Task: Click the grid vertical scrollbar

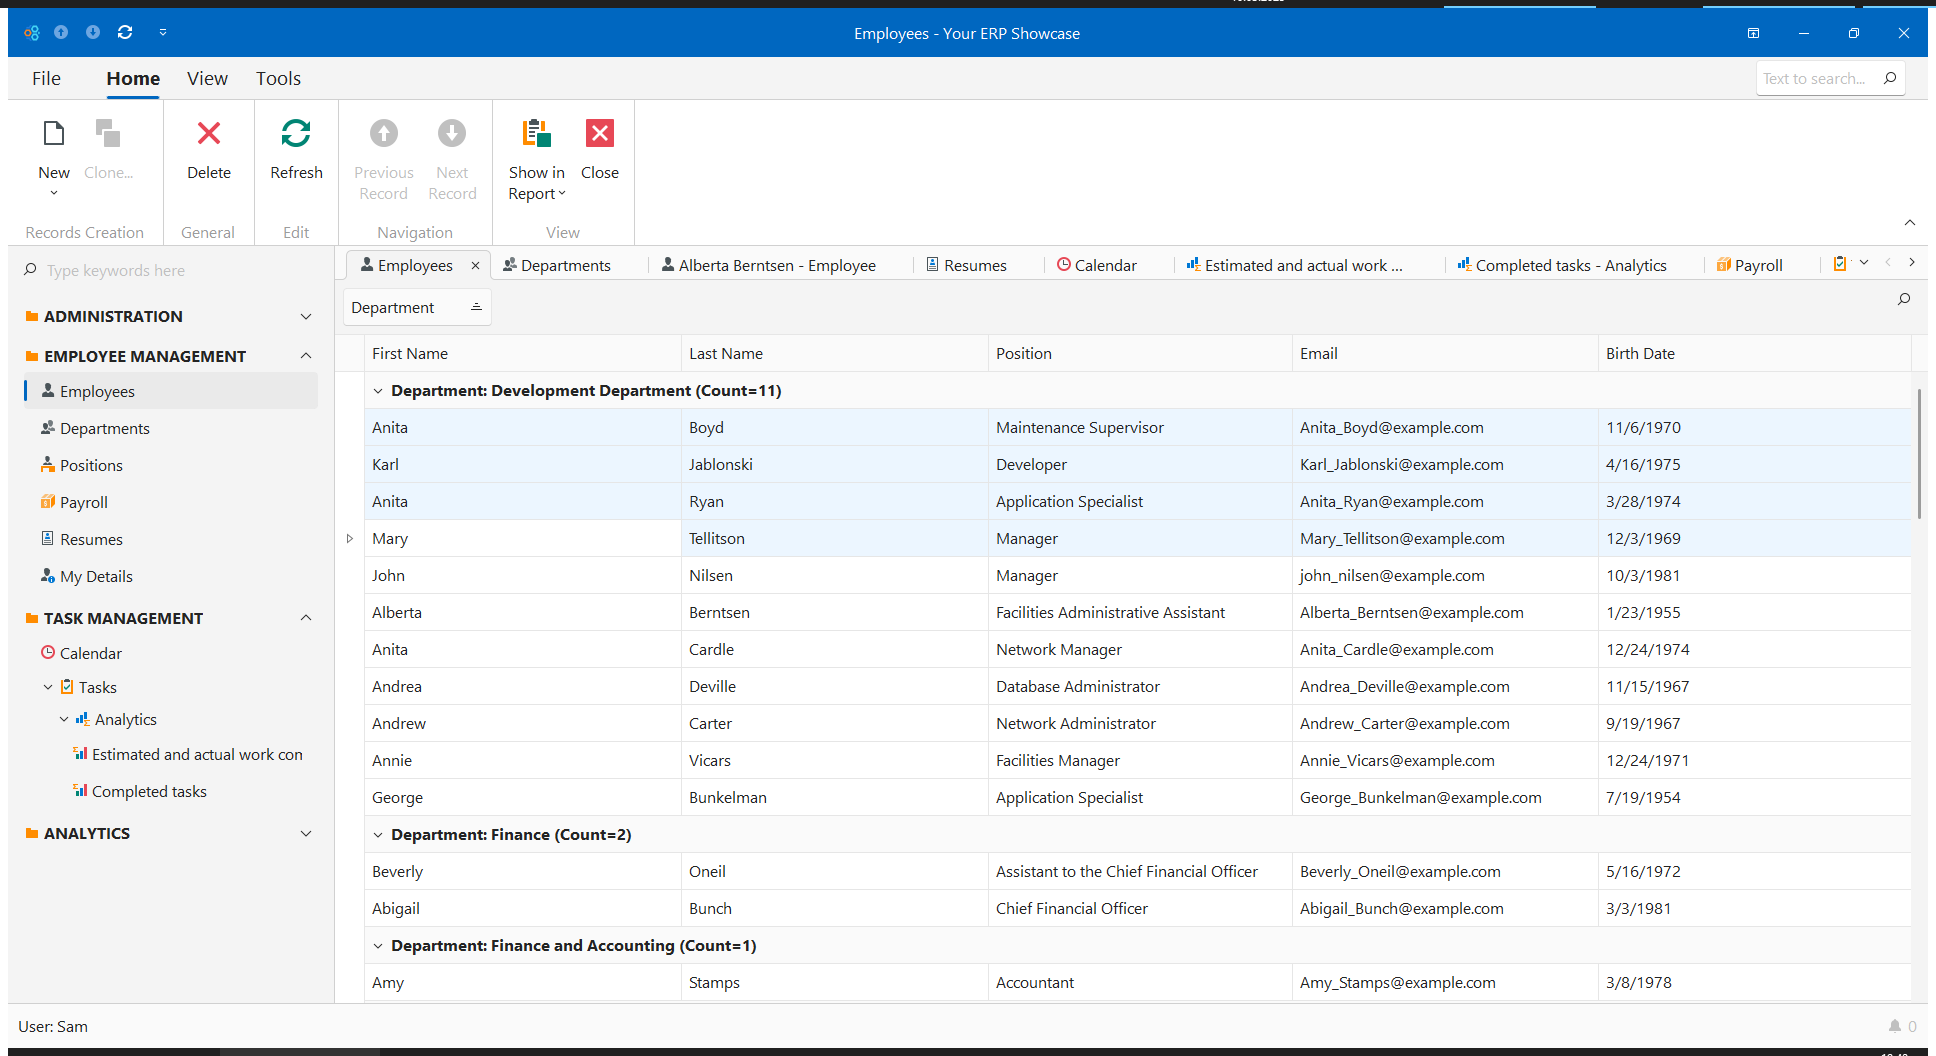Action: [1919, 455]
